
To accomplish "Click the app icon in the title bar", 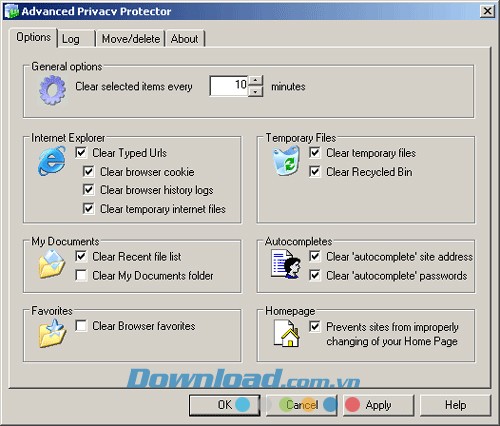I will pyautogui.click(x=12, y=11).
